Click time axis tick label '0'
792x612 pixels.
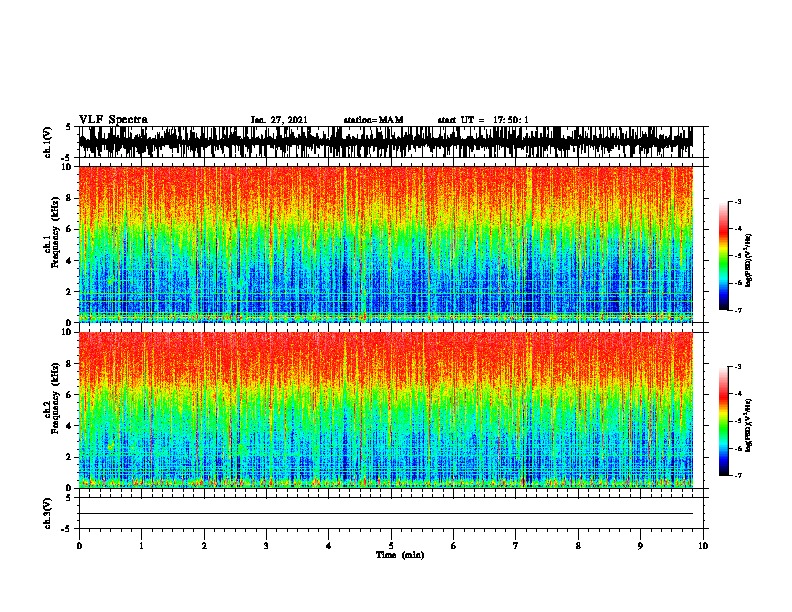[79, 546]
